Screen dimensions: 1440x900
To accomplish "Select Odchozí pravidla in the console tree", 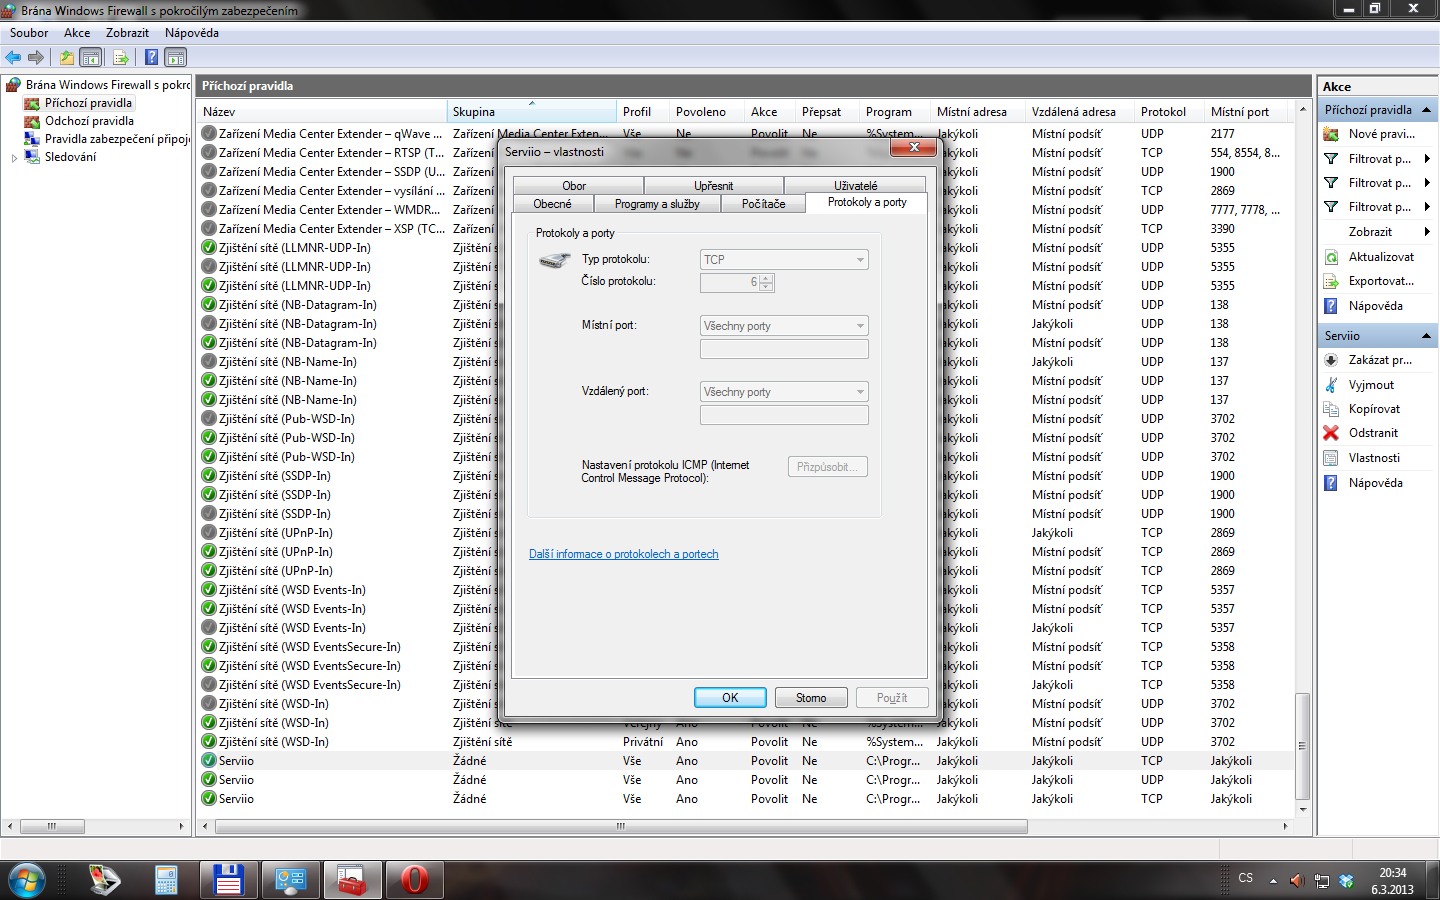I will pos(89,121).
